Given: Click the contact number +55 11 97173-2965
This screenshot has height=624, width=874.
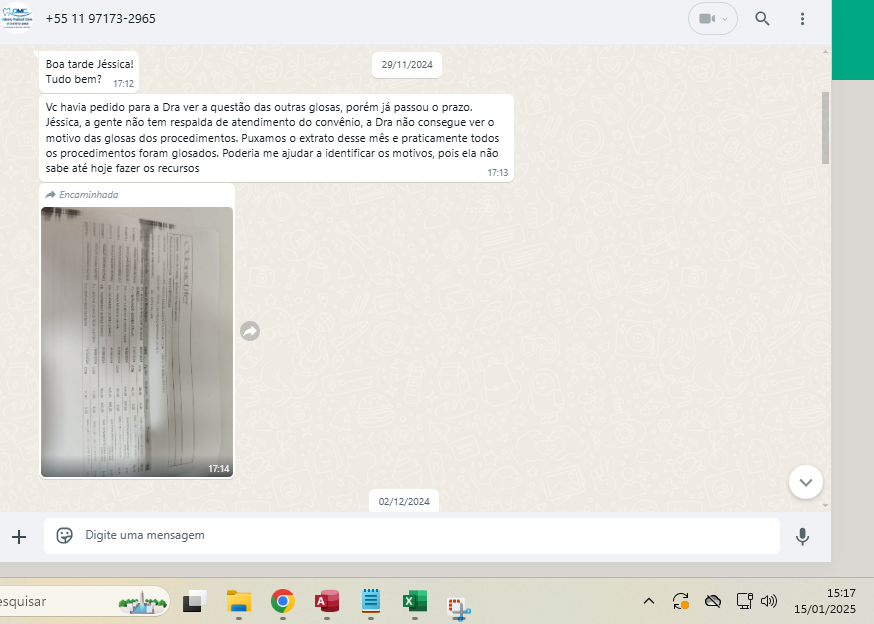Looking at the screenshot, I should 100,19.
